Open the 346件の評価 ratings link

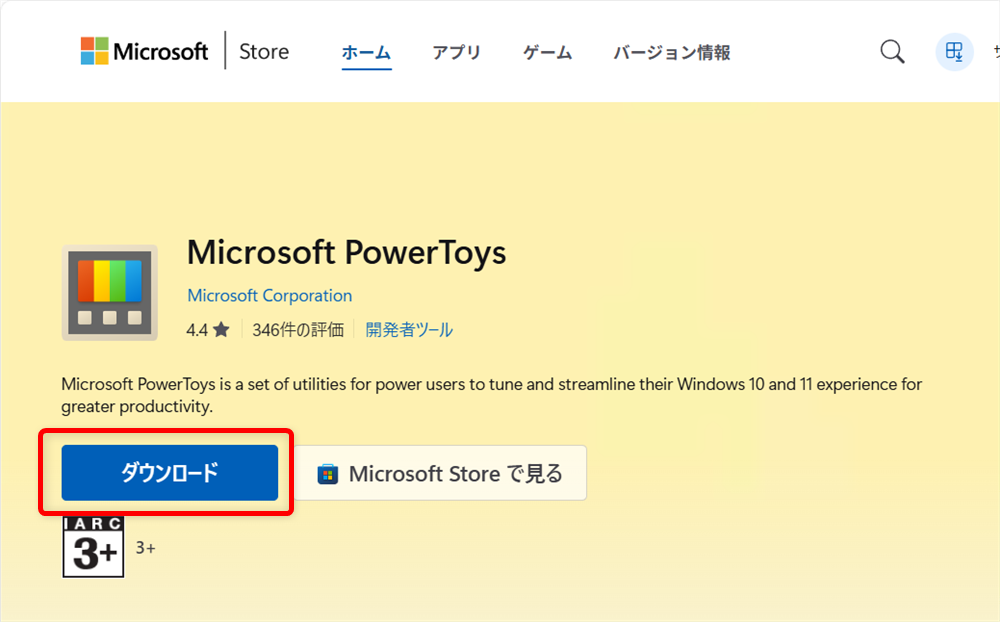point(299,329)
